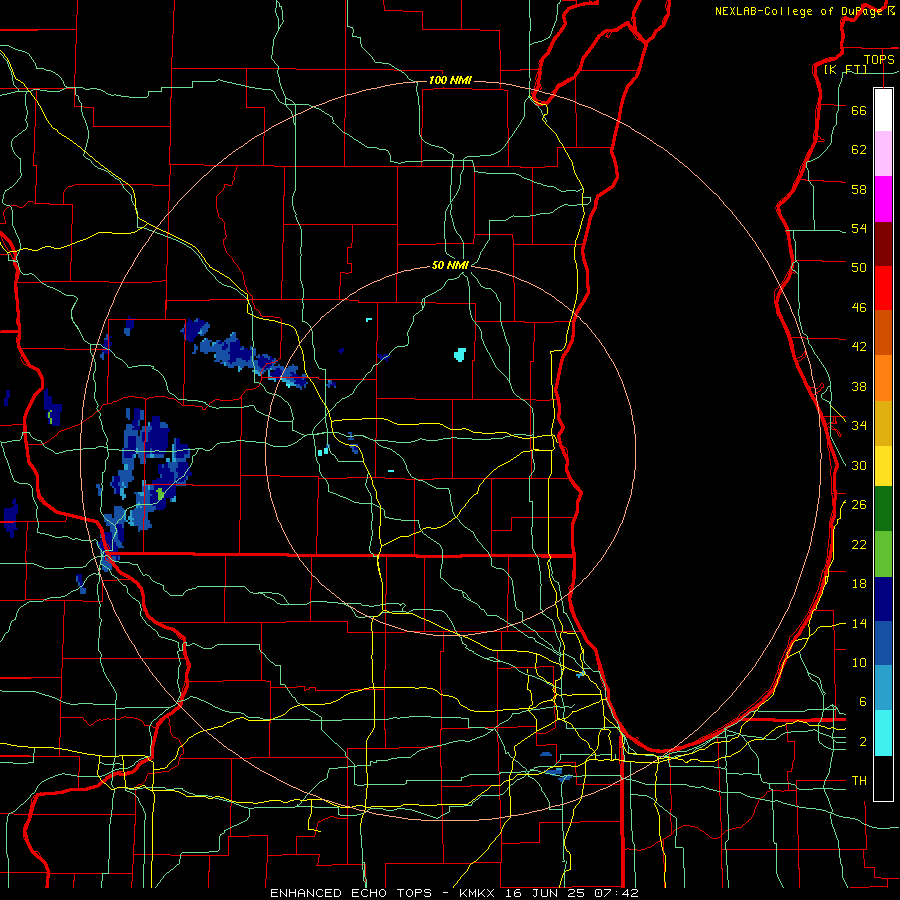The width and height of the screenshot is (900, 900).
Task: Click the TH legend label
Action: point(859,781)
